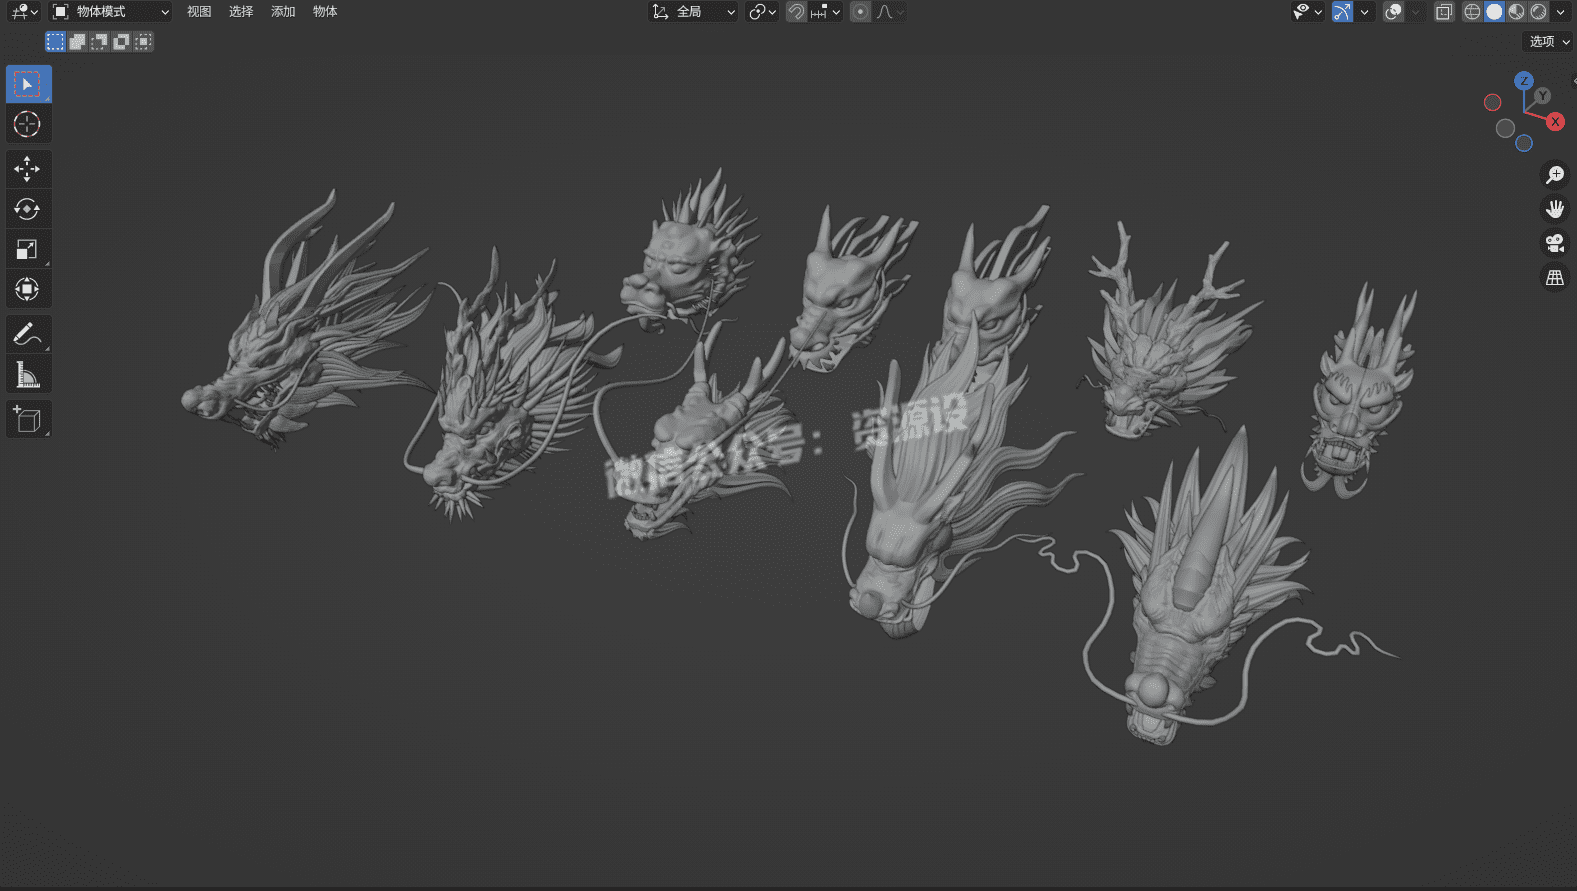Image resolution: width=1577 pixels, height=891 pixels.
Task: Click the Transform tool icon
Action: (x=27, y=289)
